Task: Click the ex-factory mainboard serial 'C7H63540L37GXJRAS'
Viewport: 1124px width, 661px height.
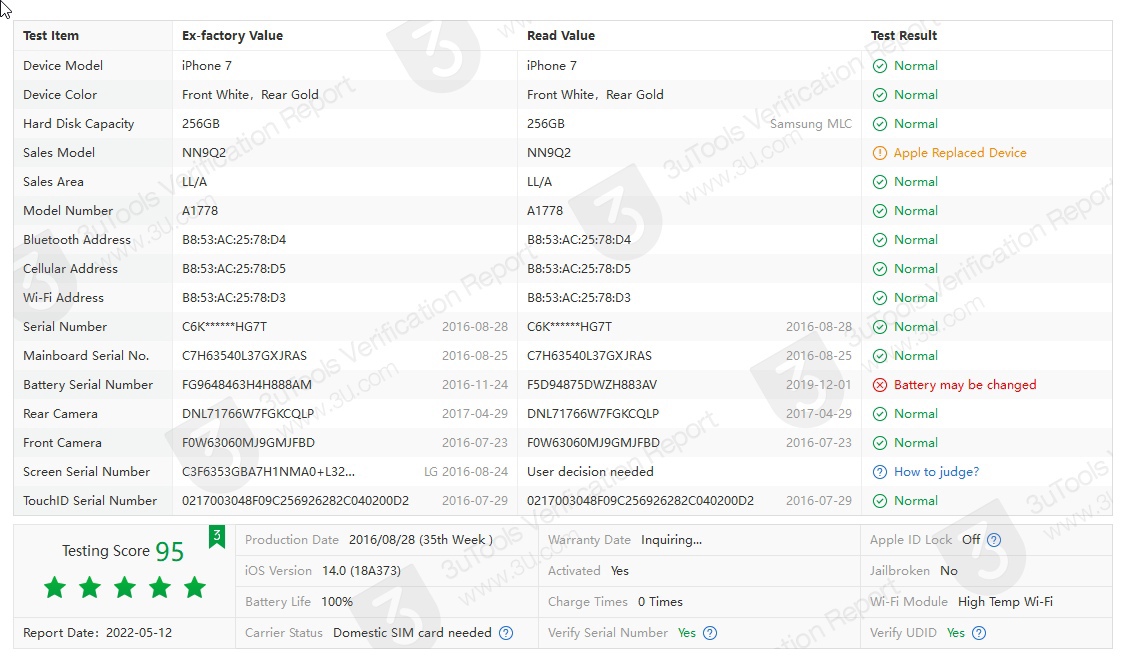Action: click(x=244, y=356)
